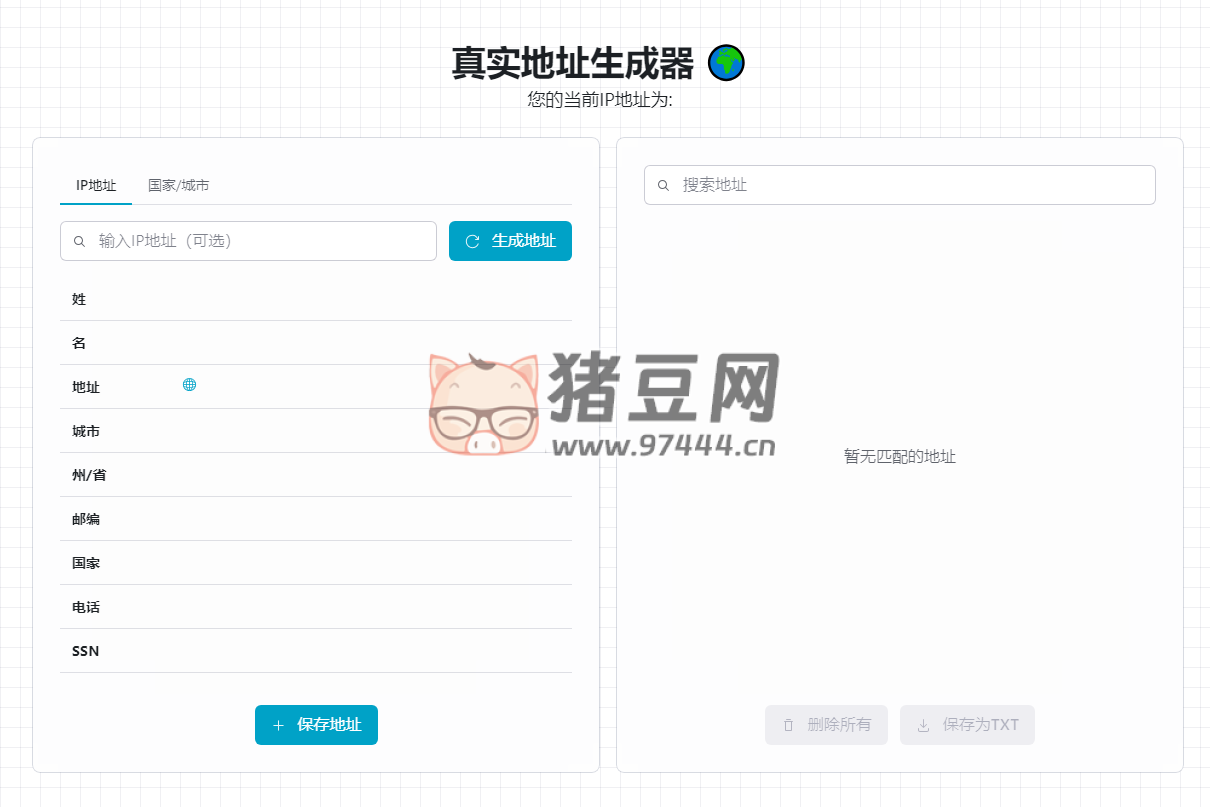This screenshot has width=1210, height=807.
Task: Select the IP地址 tab
Action: coord(95,185)
